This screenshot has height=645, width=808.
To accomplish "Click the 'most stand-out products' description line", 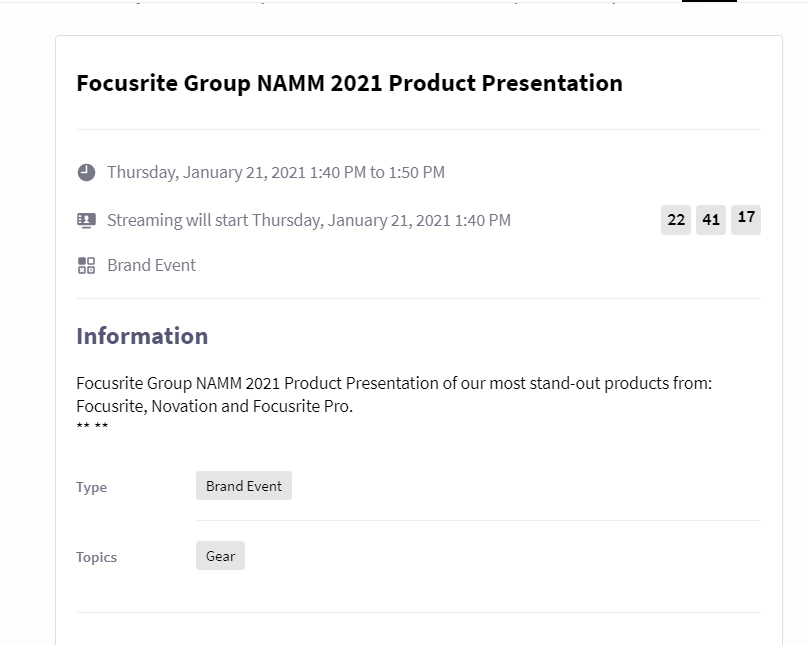I will [x=394, y=383].
